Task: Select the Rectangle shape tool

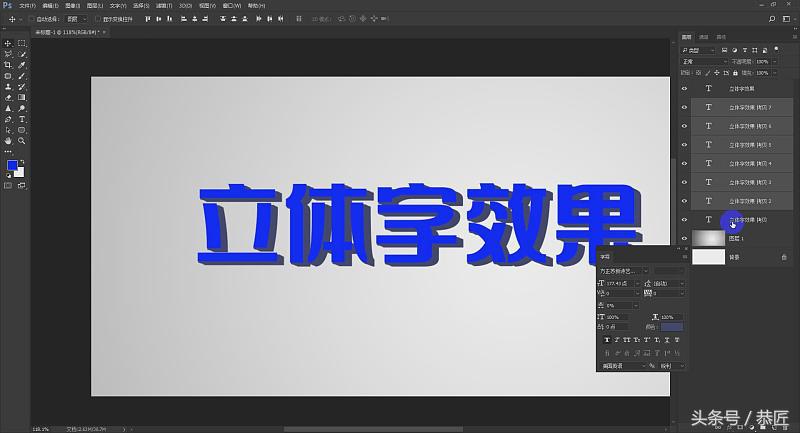Action: (x=22, y=130)
